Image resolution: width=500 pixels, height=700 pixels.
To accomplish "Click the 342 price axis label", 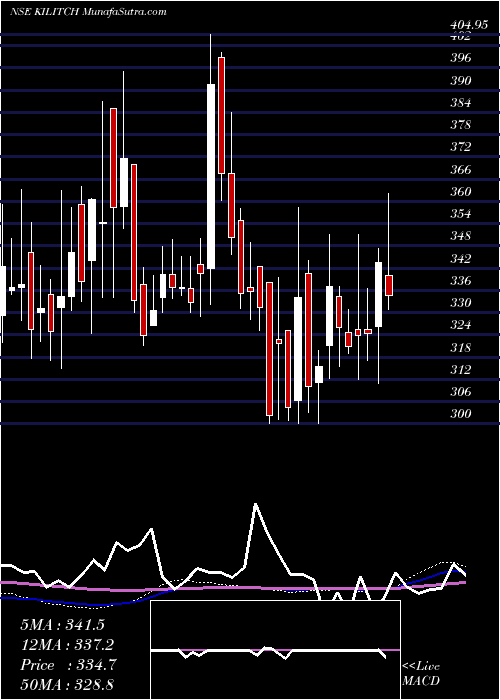I will click(461, 258).
